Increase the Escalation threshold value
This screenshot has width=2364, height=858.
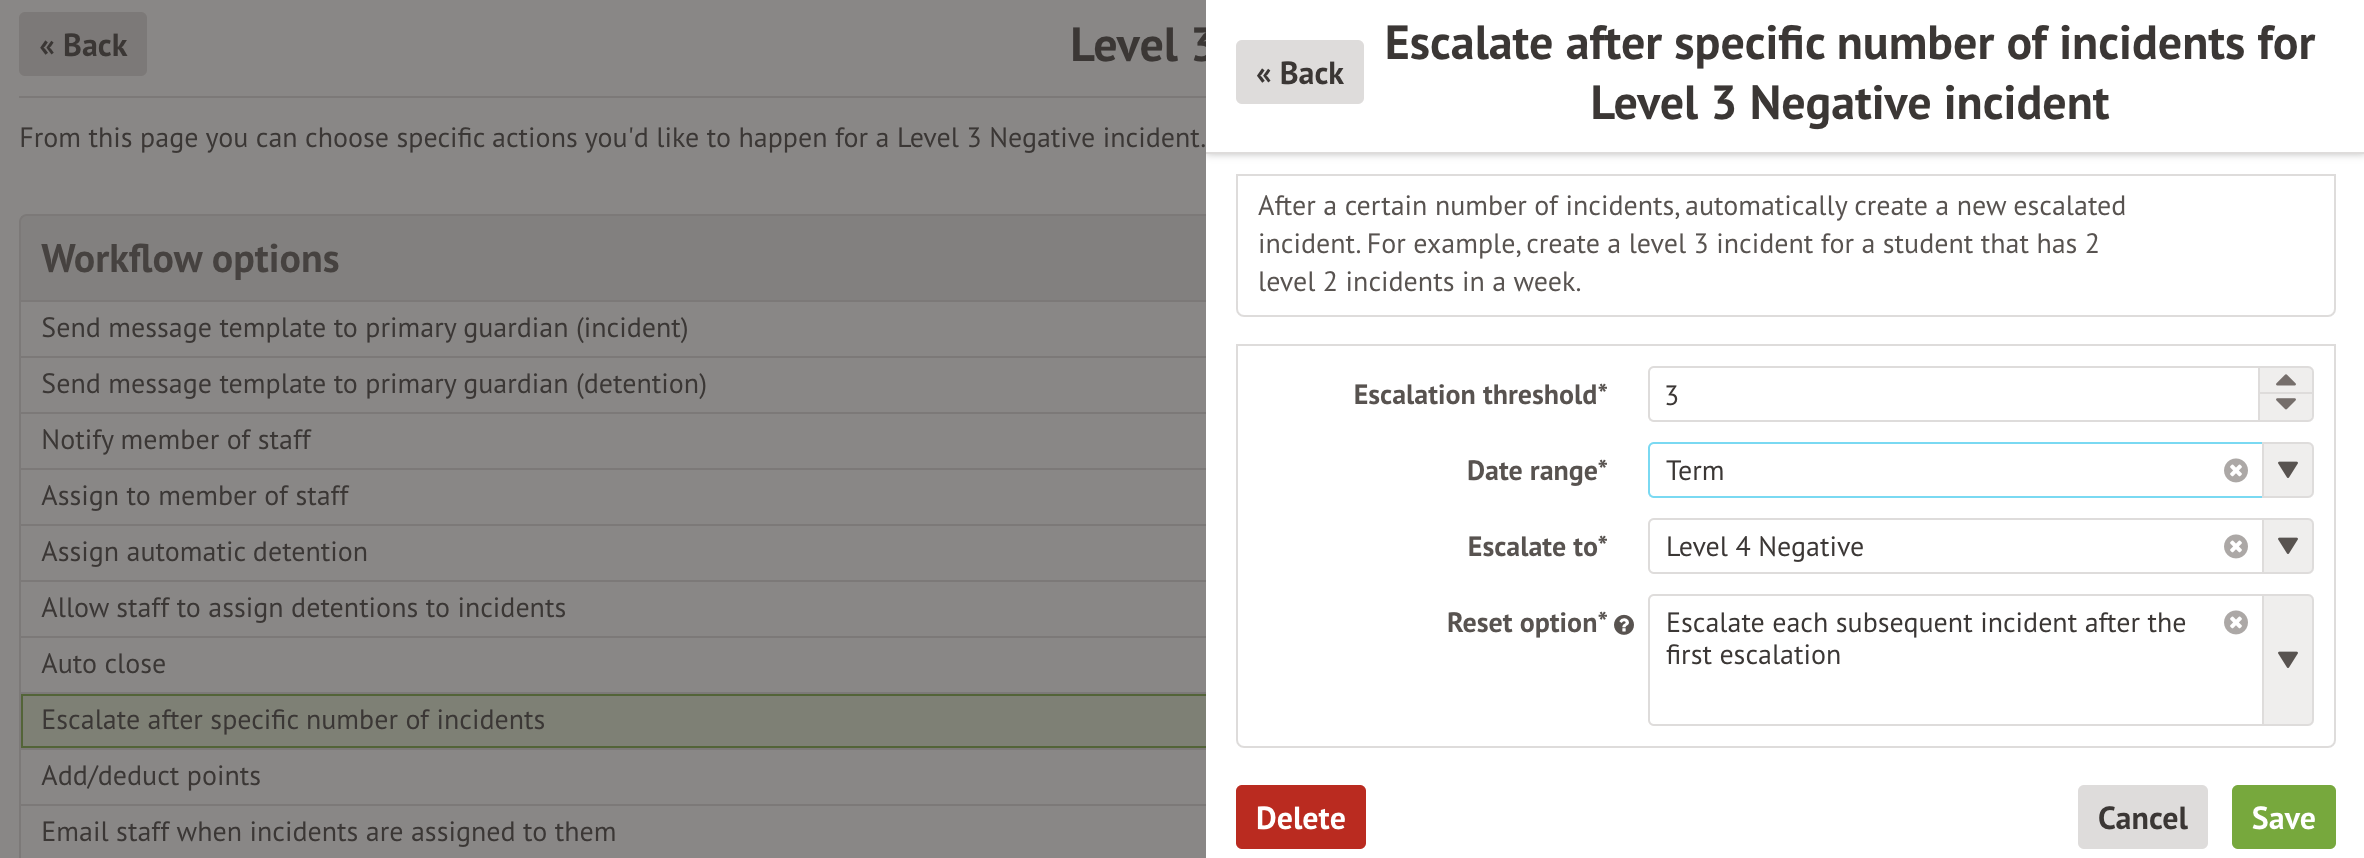coord(2285,381)
